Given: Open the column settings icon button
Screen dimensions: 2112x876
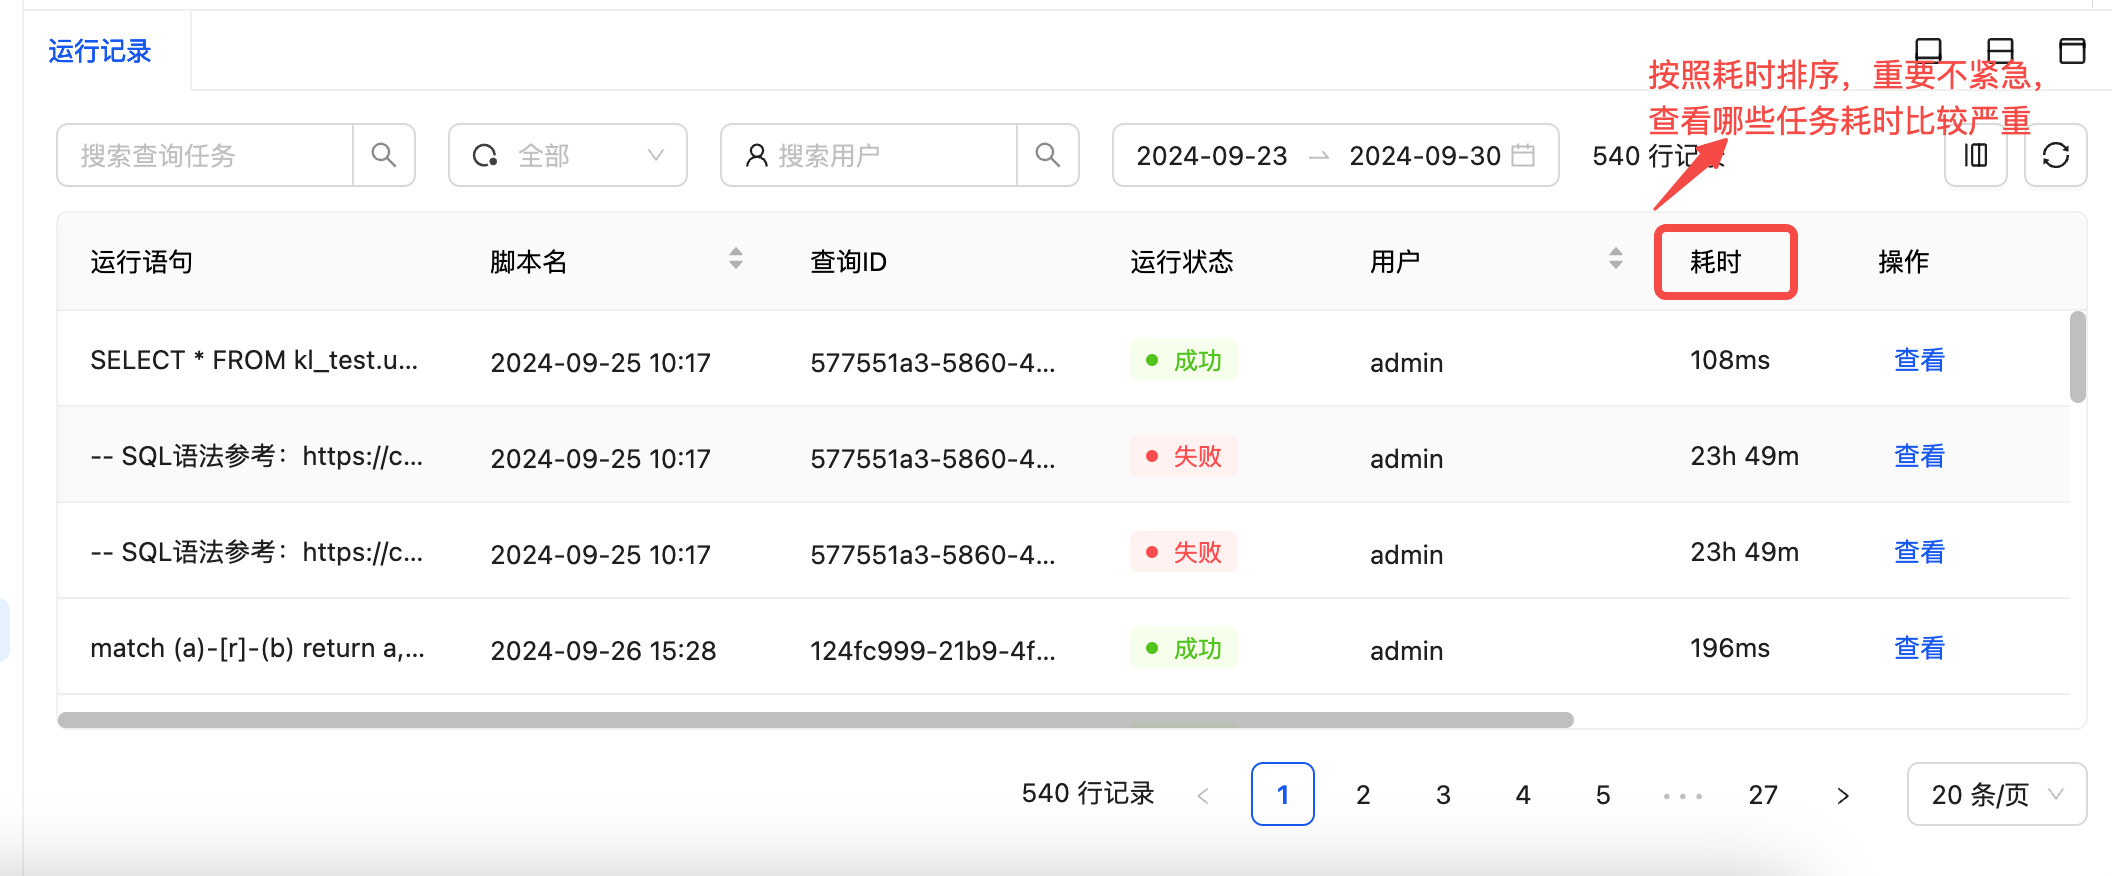Looking at the screenshot, I should (1976, 155).
